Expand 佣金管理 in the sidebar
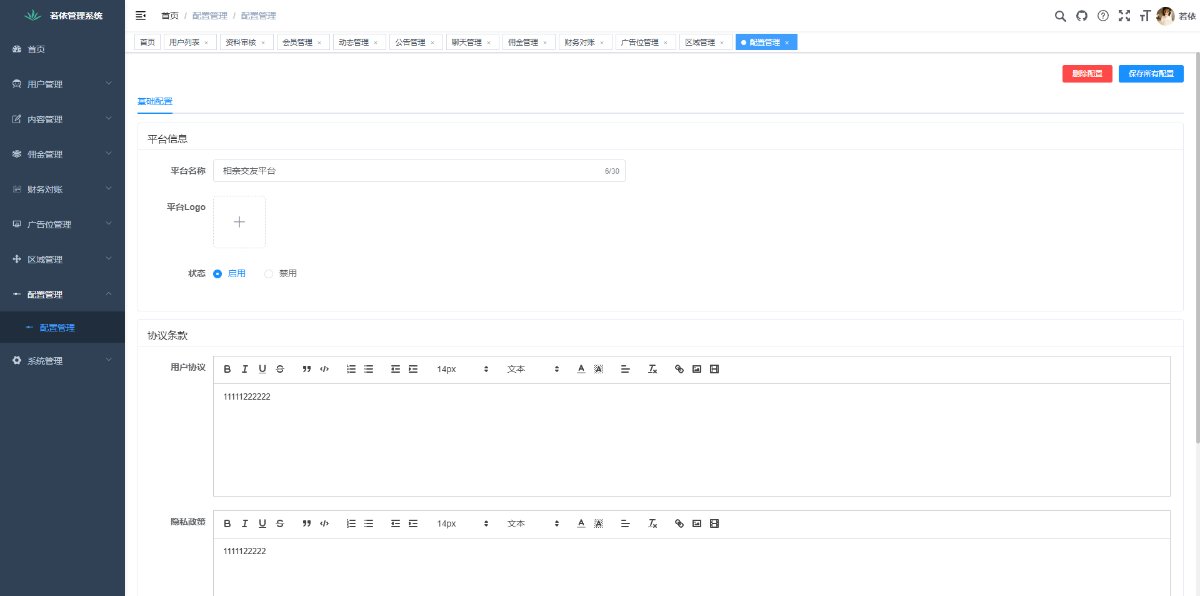This screenshot has width=1200, height=596. coord(62,154)
